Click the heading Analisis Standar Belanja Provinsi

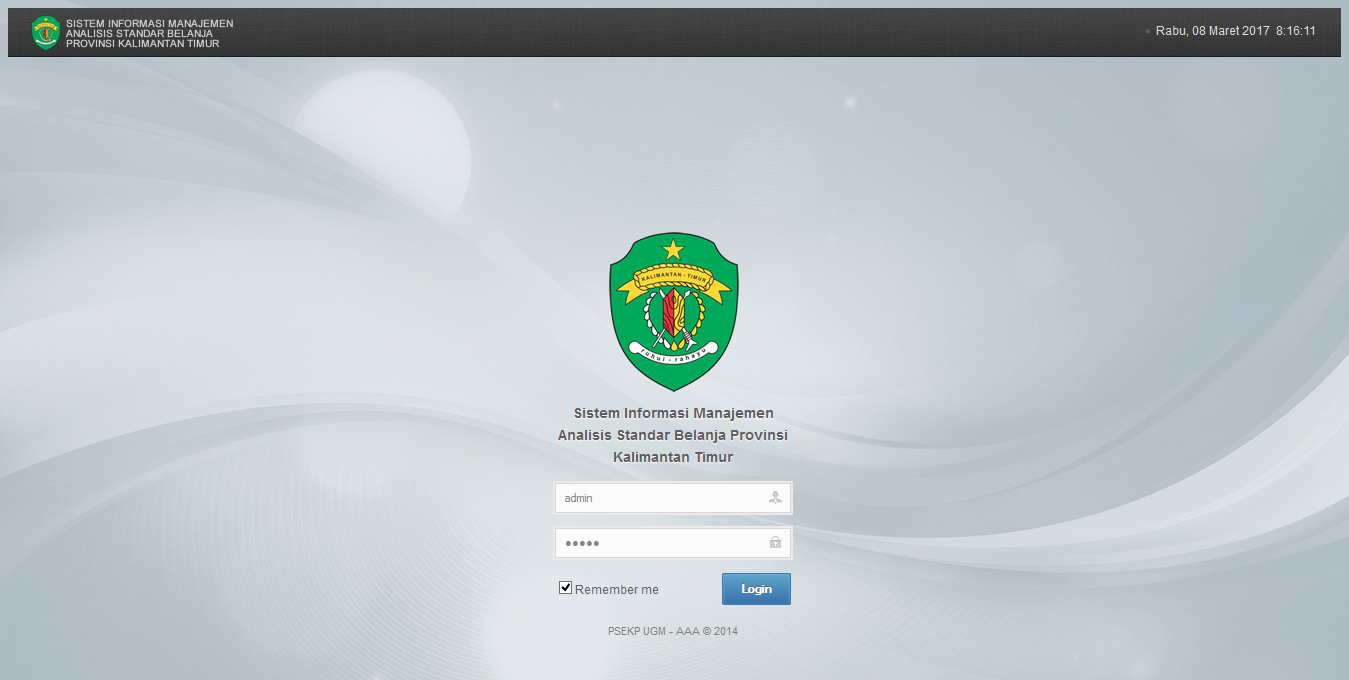coord(673,435)
